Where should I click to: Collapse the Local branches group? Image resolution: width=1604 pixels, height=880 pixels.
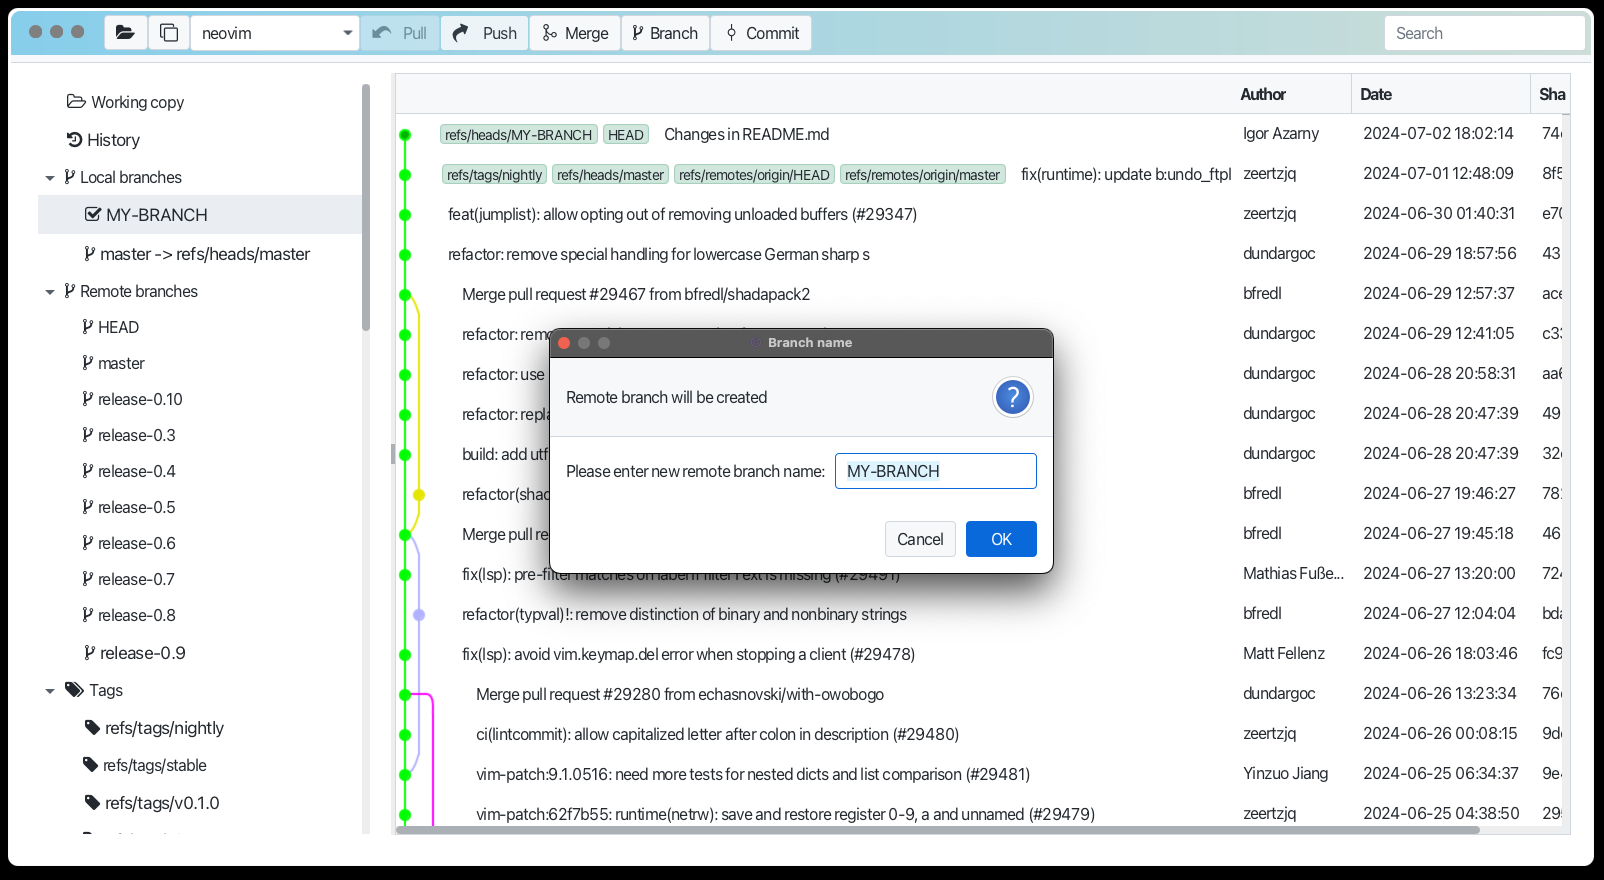[x=50, y=178]
